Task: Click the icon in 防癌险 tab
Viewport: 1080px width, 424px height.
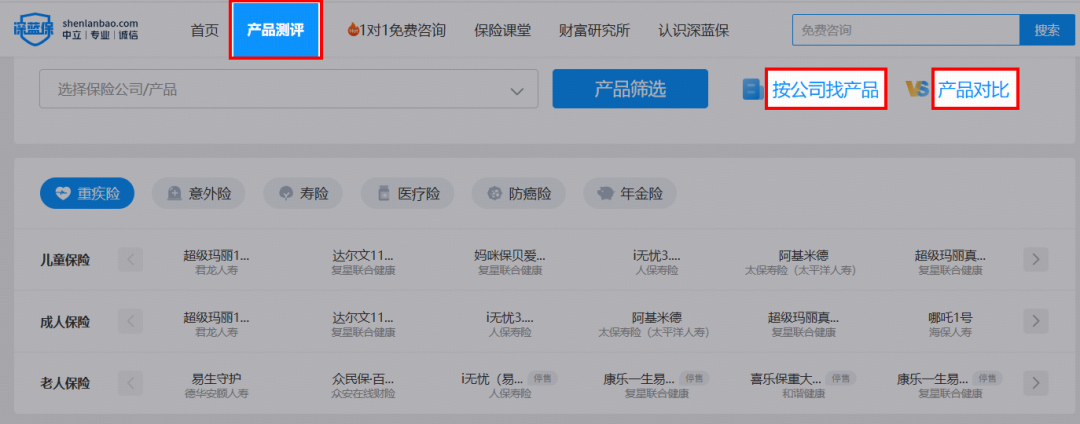Action: click(495, 194)
